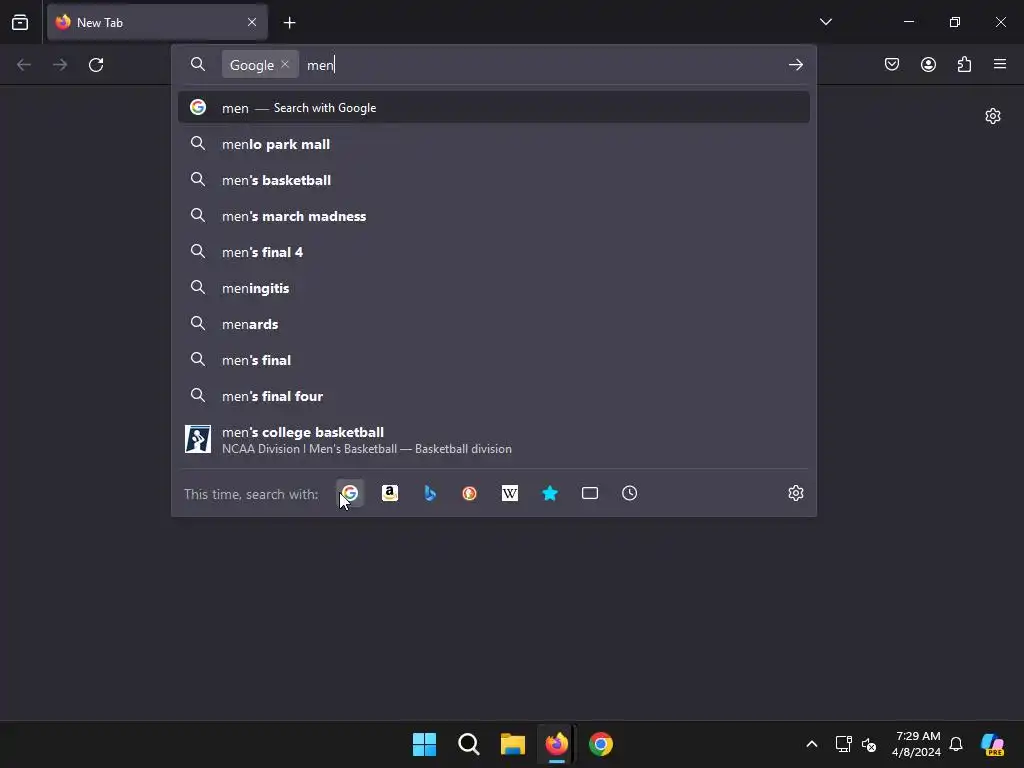Open Save to Pocket
The height and width of the screenshot is (768, 1024).
(x=892, y=65)
